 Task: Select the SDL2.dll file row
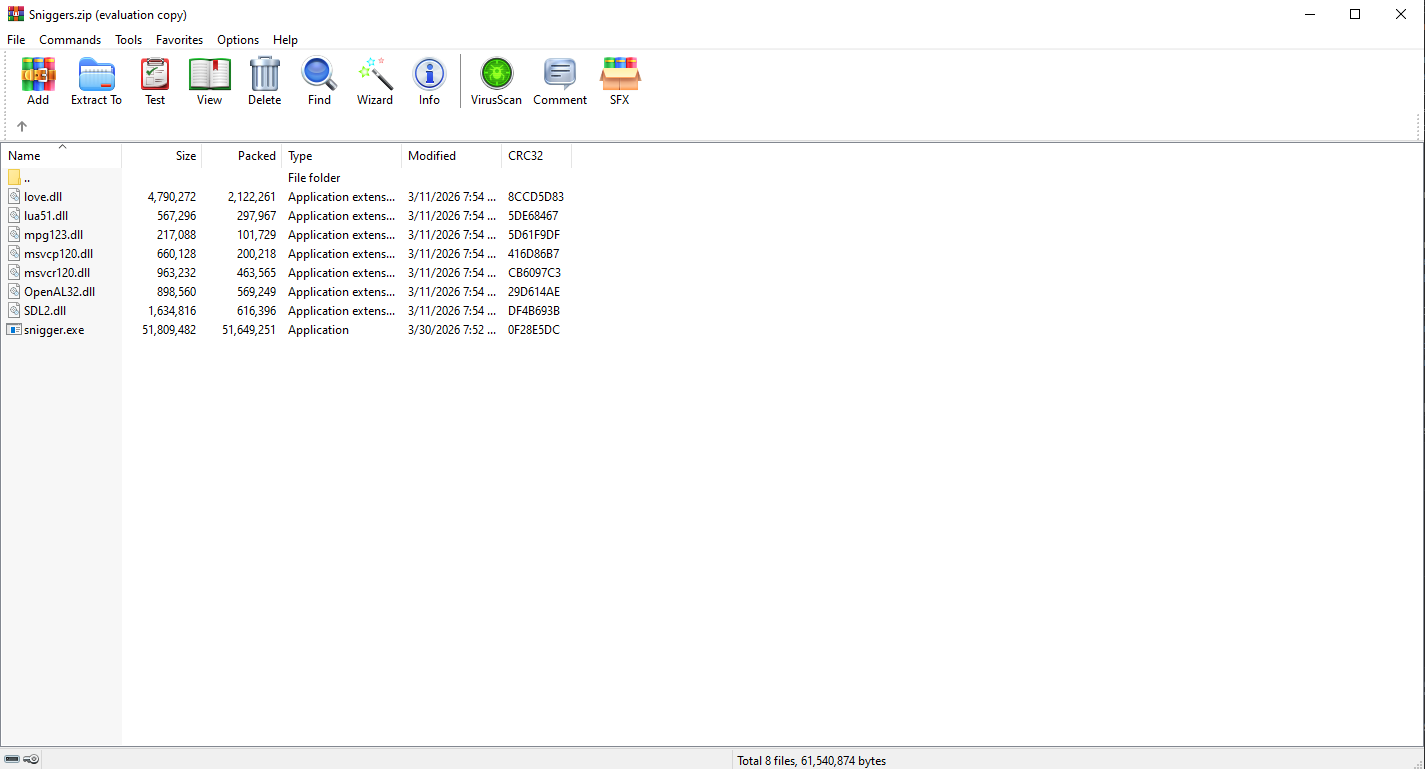[287, 311]
